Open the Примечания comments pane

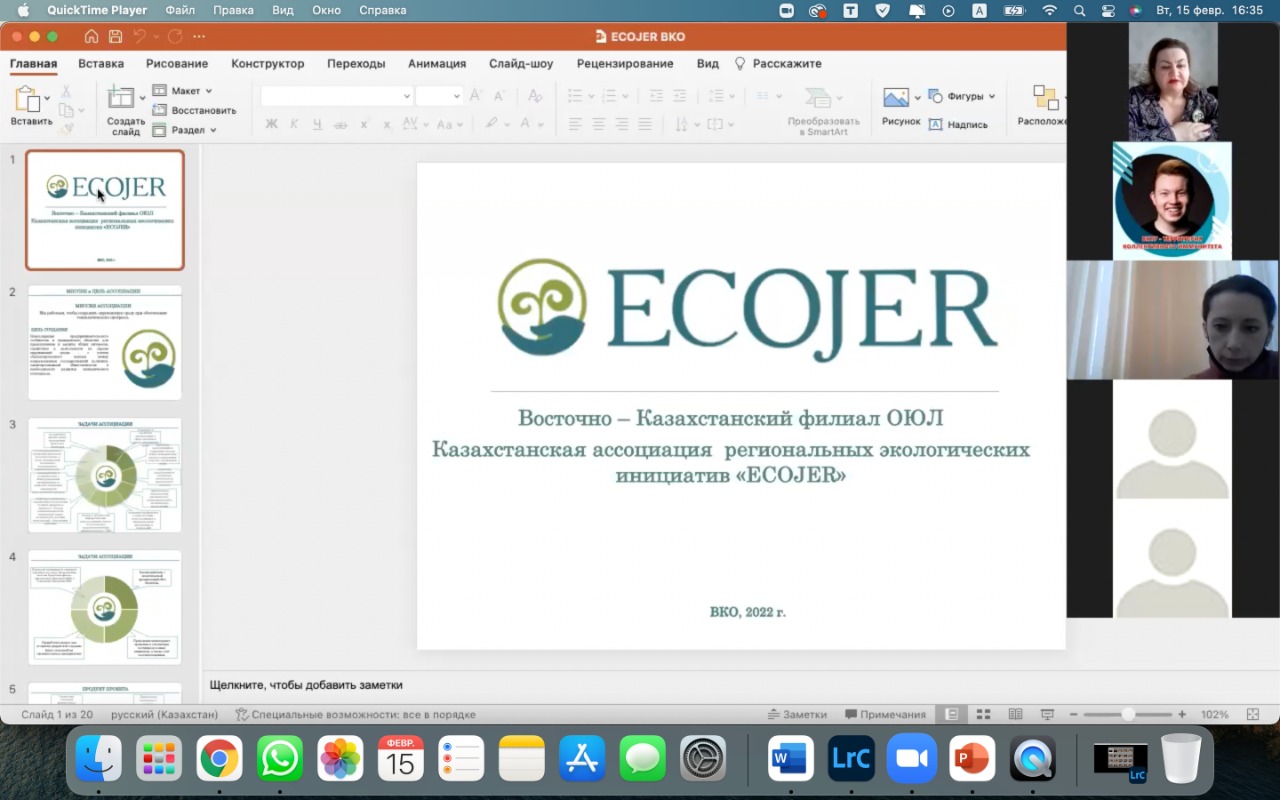point(886,715)
